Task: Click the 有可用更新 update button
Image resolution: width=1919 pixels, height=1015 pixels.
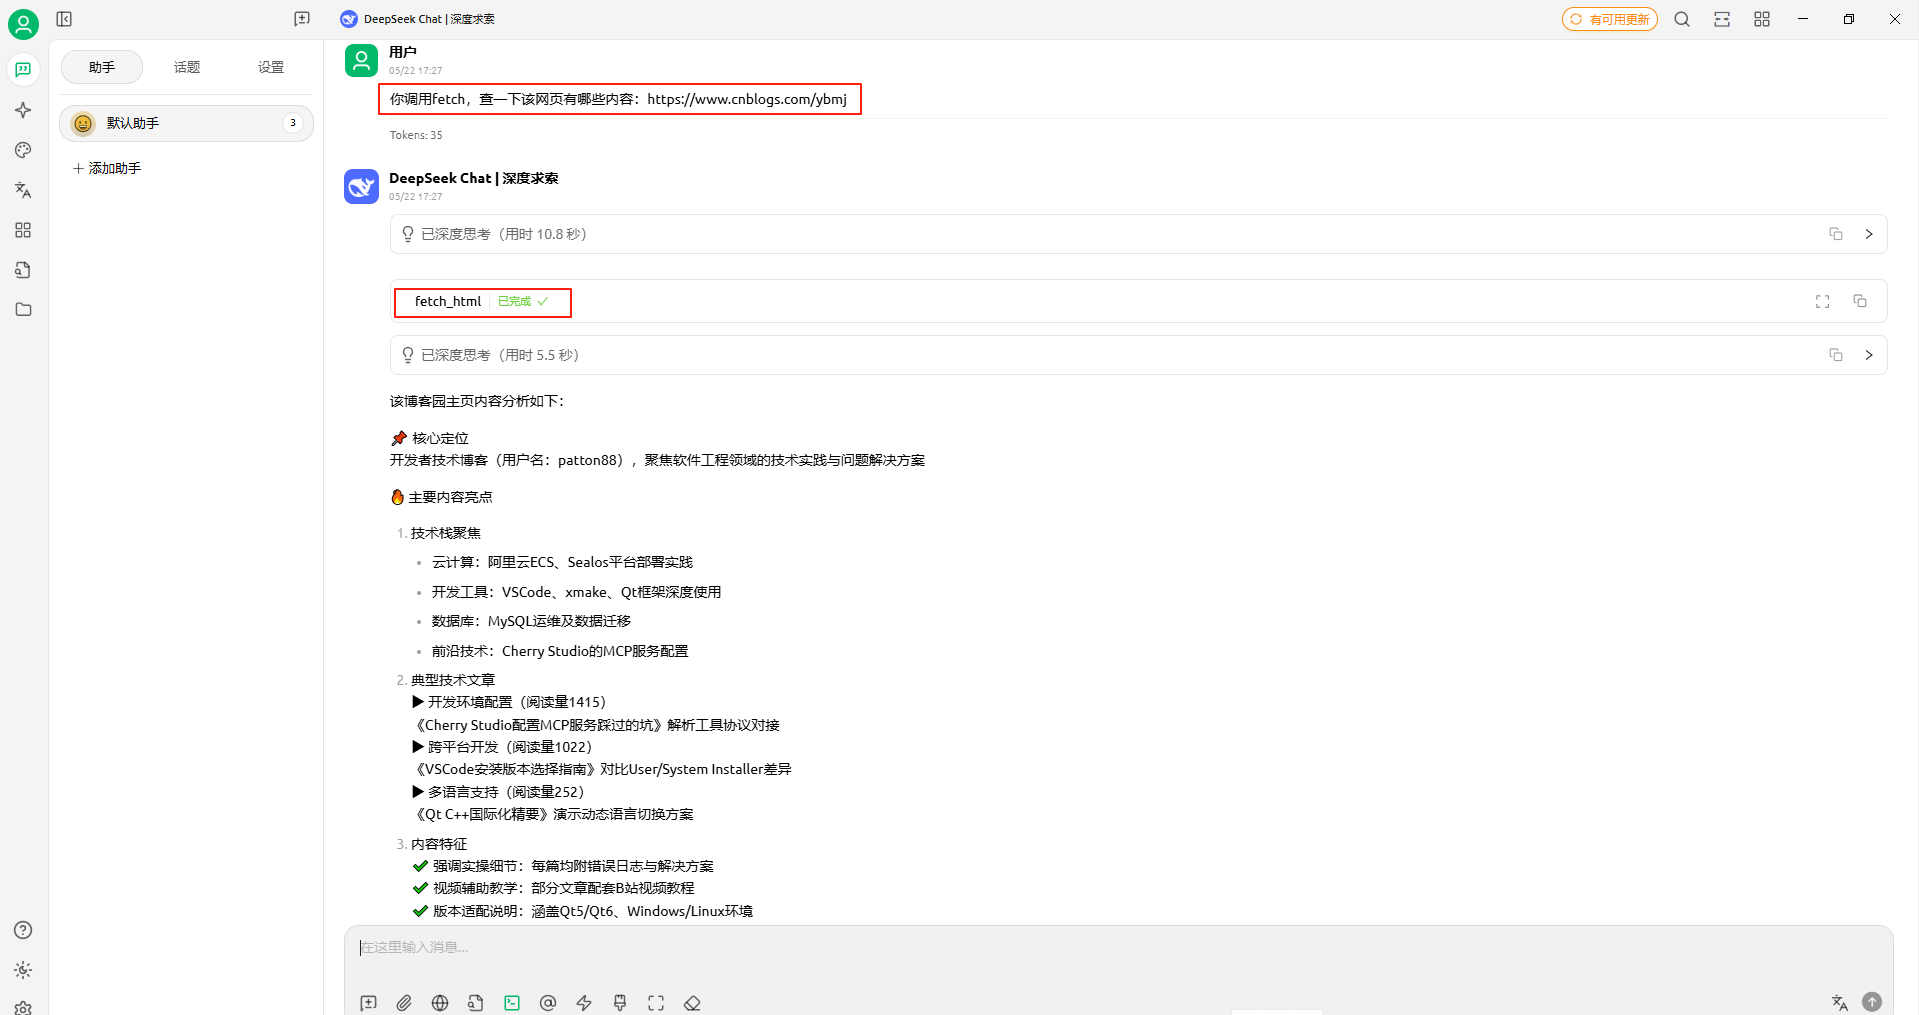Action: coord(1610,19)
